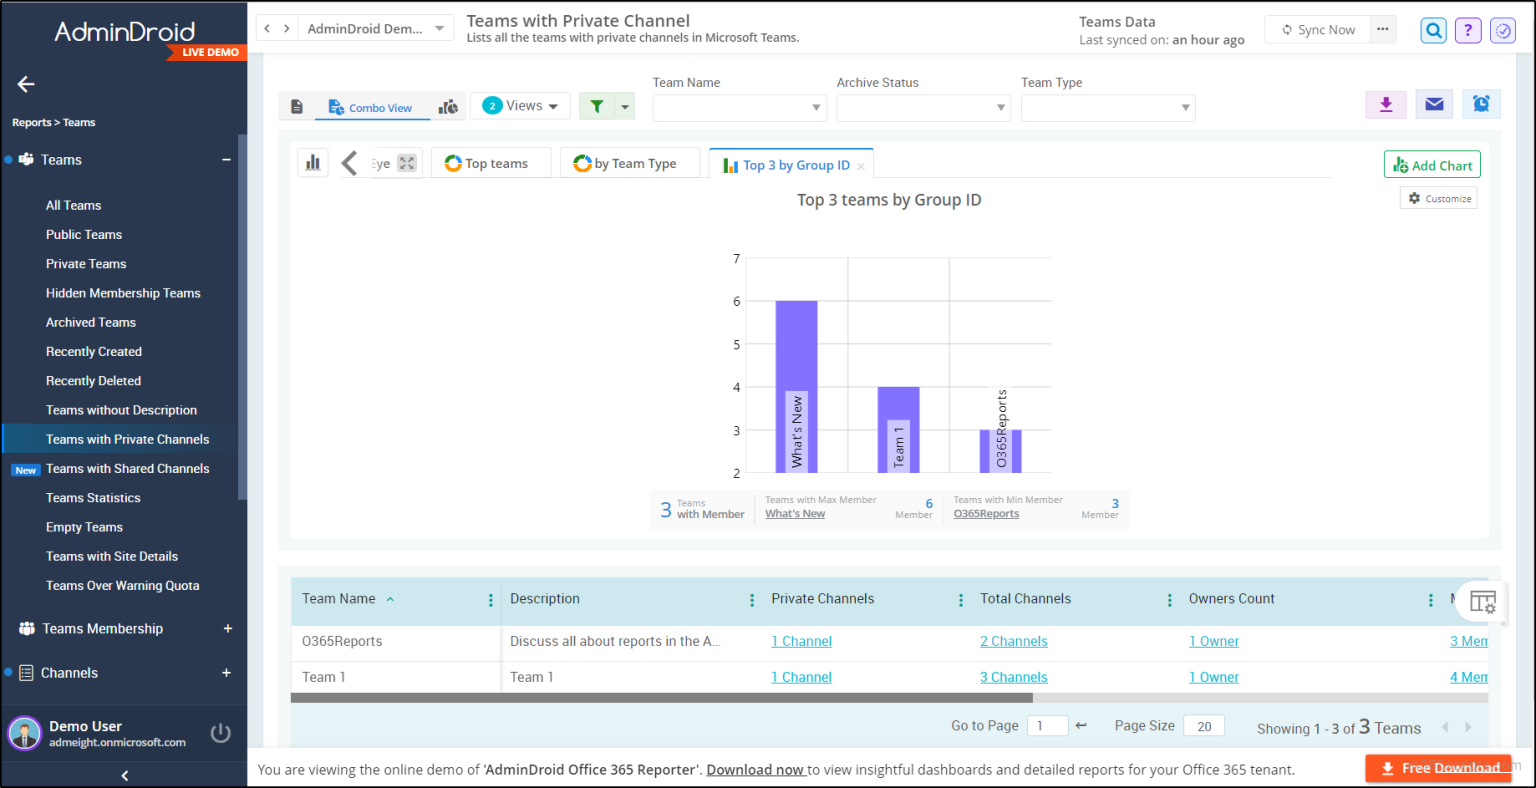Click the power logout icon
This screenshot has width=1536, height=788.
click(221, 734)
